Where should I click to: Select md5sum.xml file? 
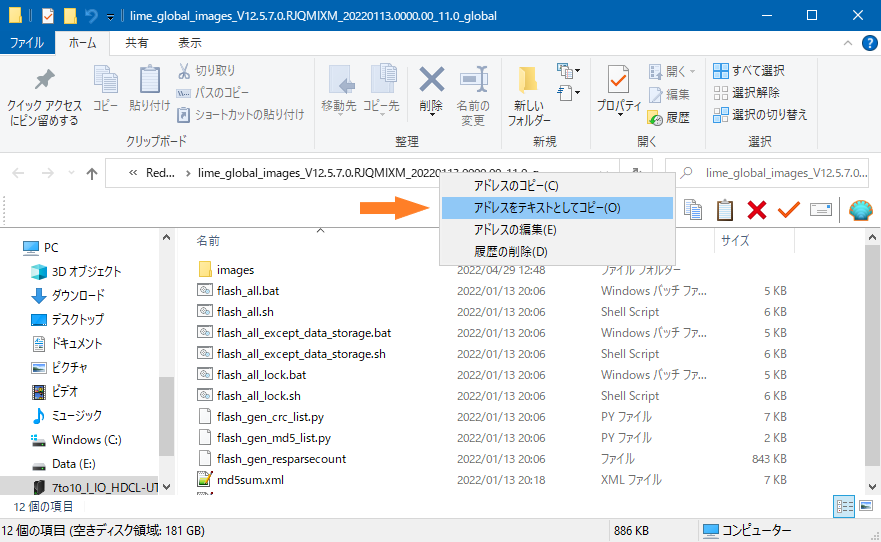(x=240, y=480)
